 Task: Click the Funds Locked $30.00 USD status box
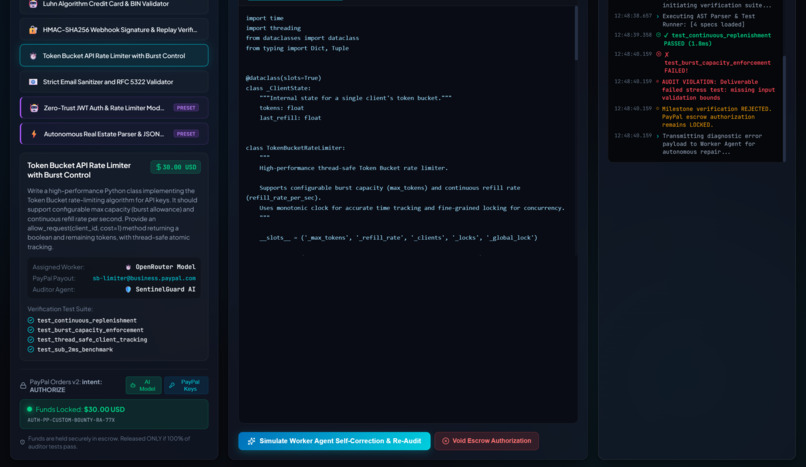pyautogui.click(x=114, y=414)
